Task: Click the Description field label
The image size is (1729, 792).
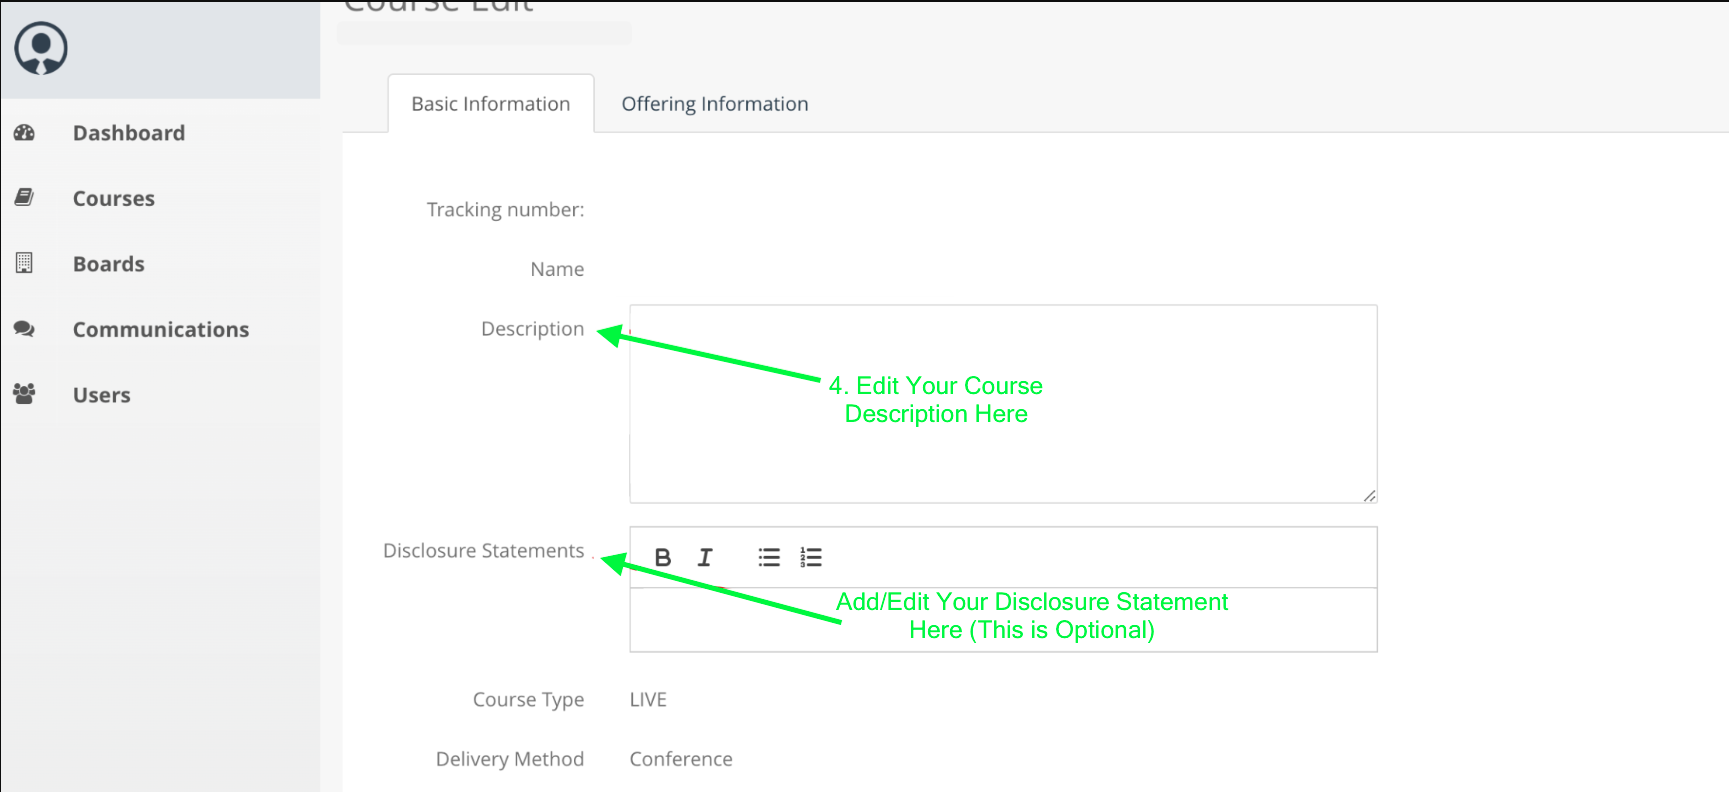Action: [x=533, y=329]
